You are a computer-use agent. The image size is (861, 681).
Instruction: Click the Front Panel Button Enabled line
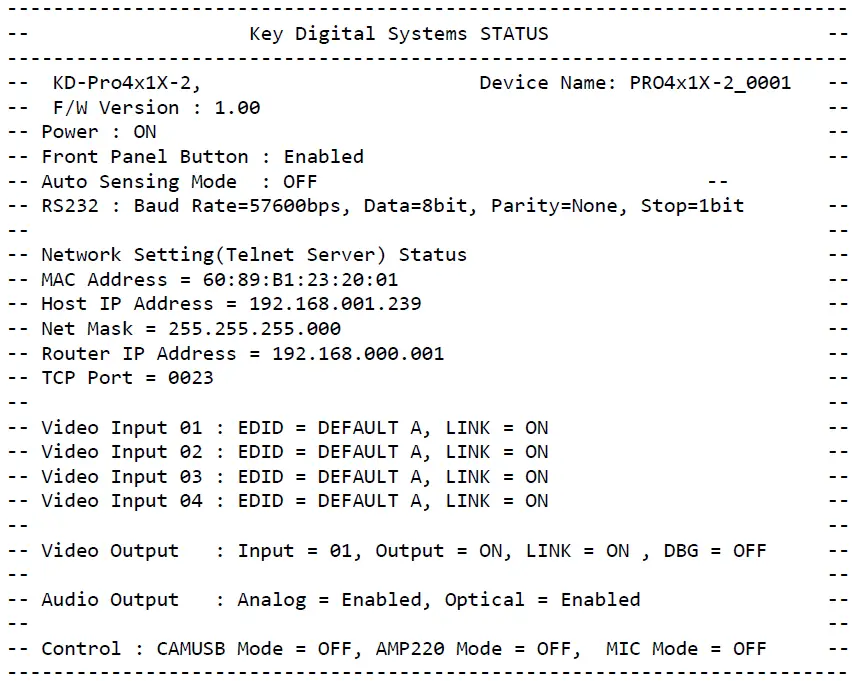pyautogui.click(x=202, y=157)
